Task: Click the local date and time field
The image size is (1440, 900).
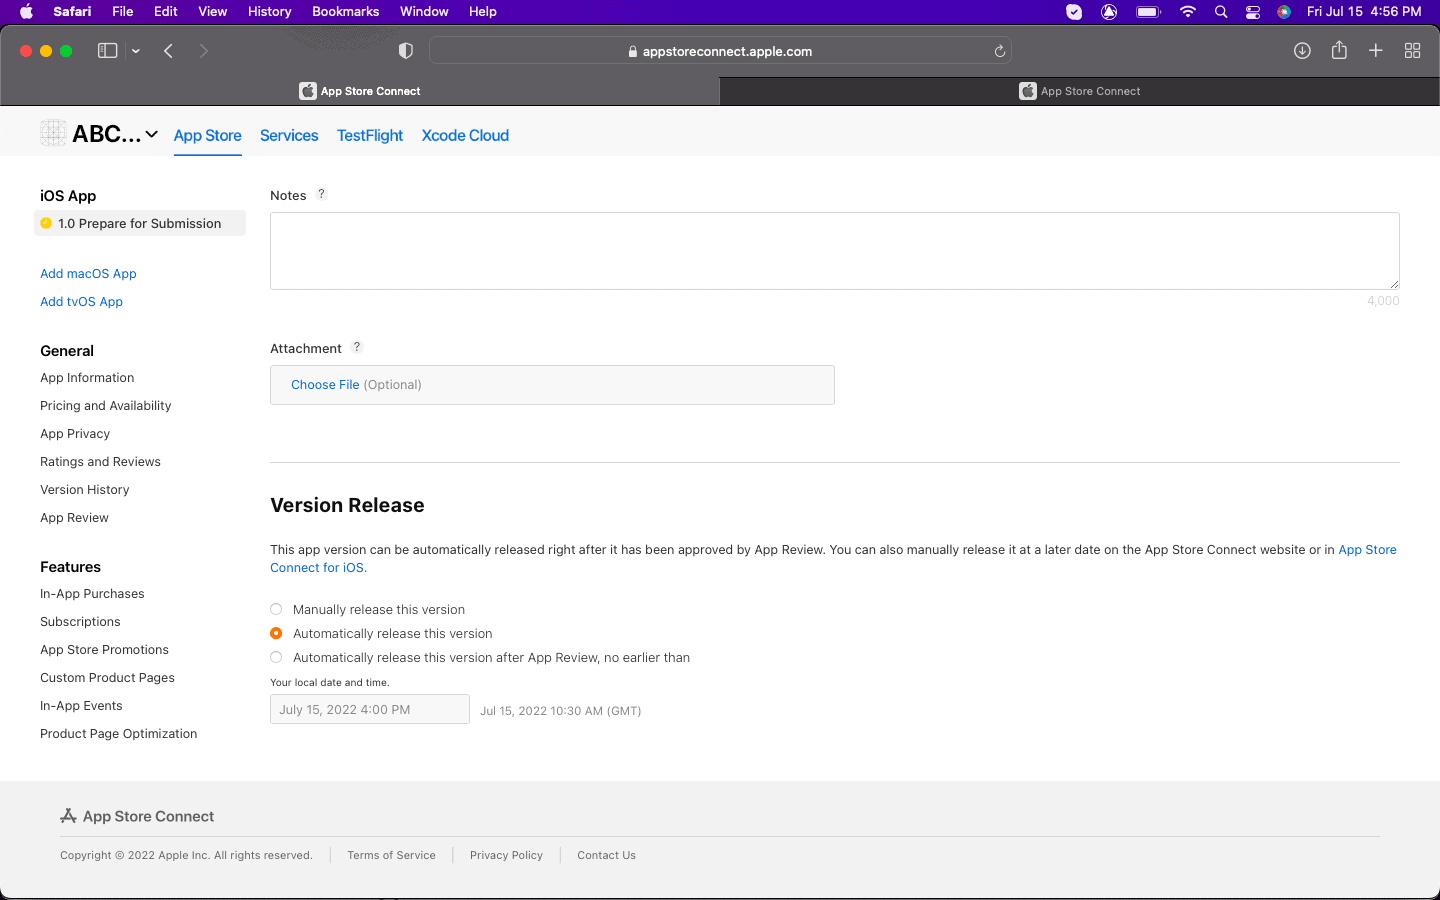Action: [x=370, y=709]
